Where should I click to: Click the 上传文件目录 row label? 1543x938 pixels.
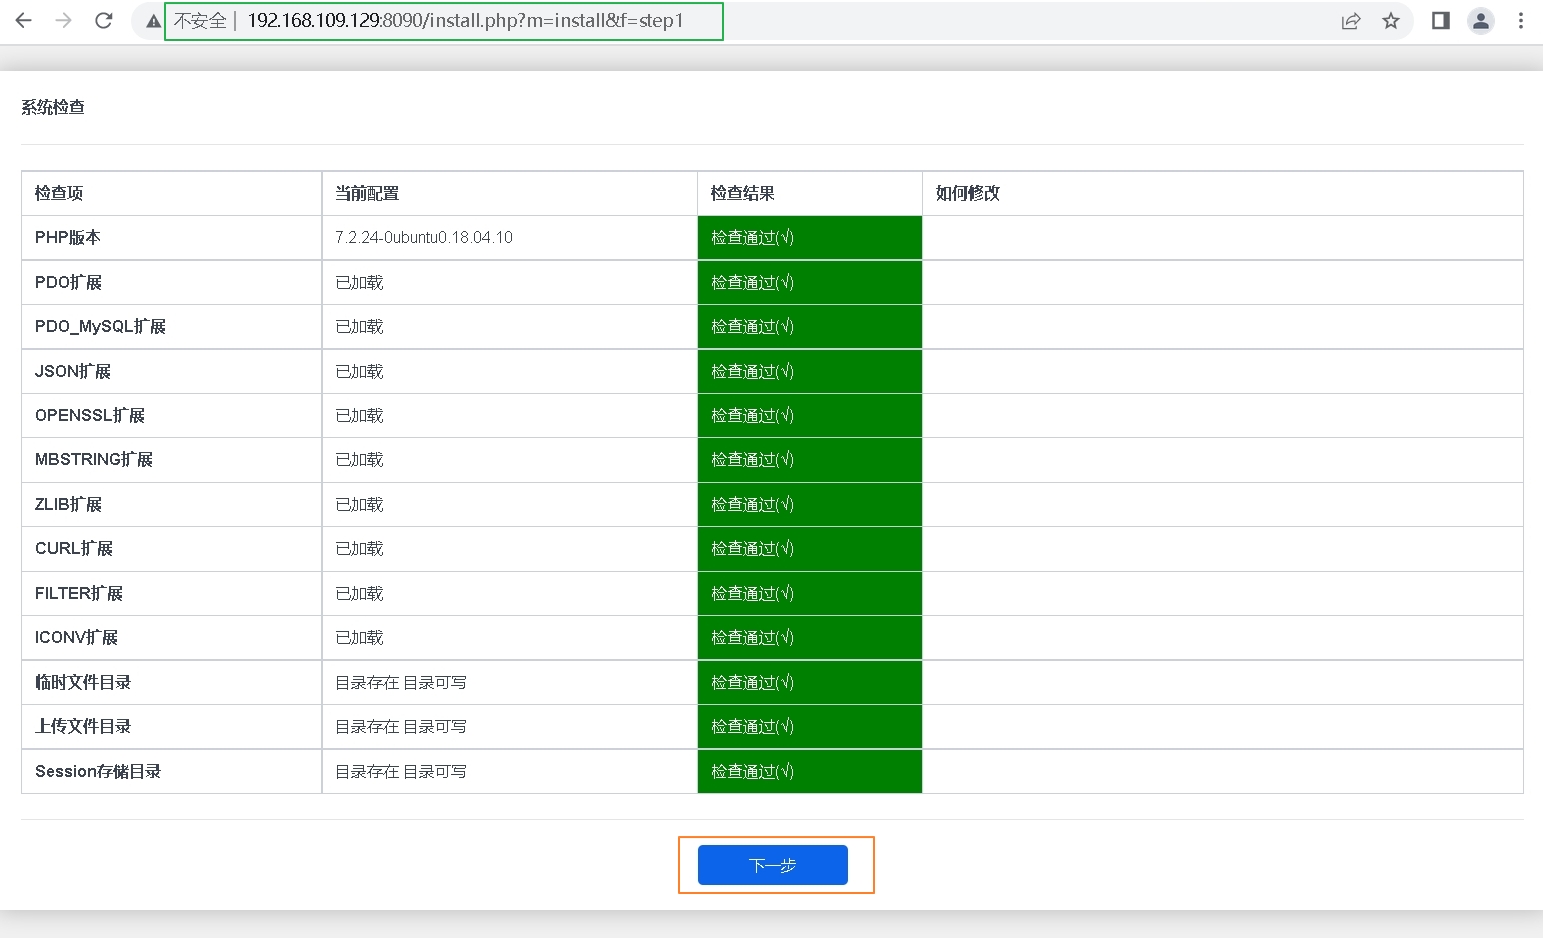[x=83, y=727]
